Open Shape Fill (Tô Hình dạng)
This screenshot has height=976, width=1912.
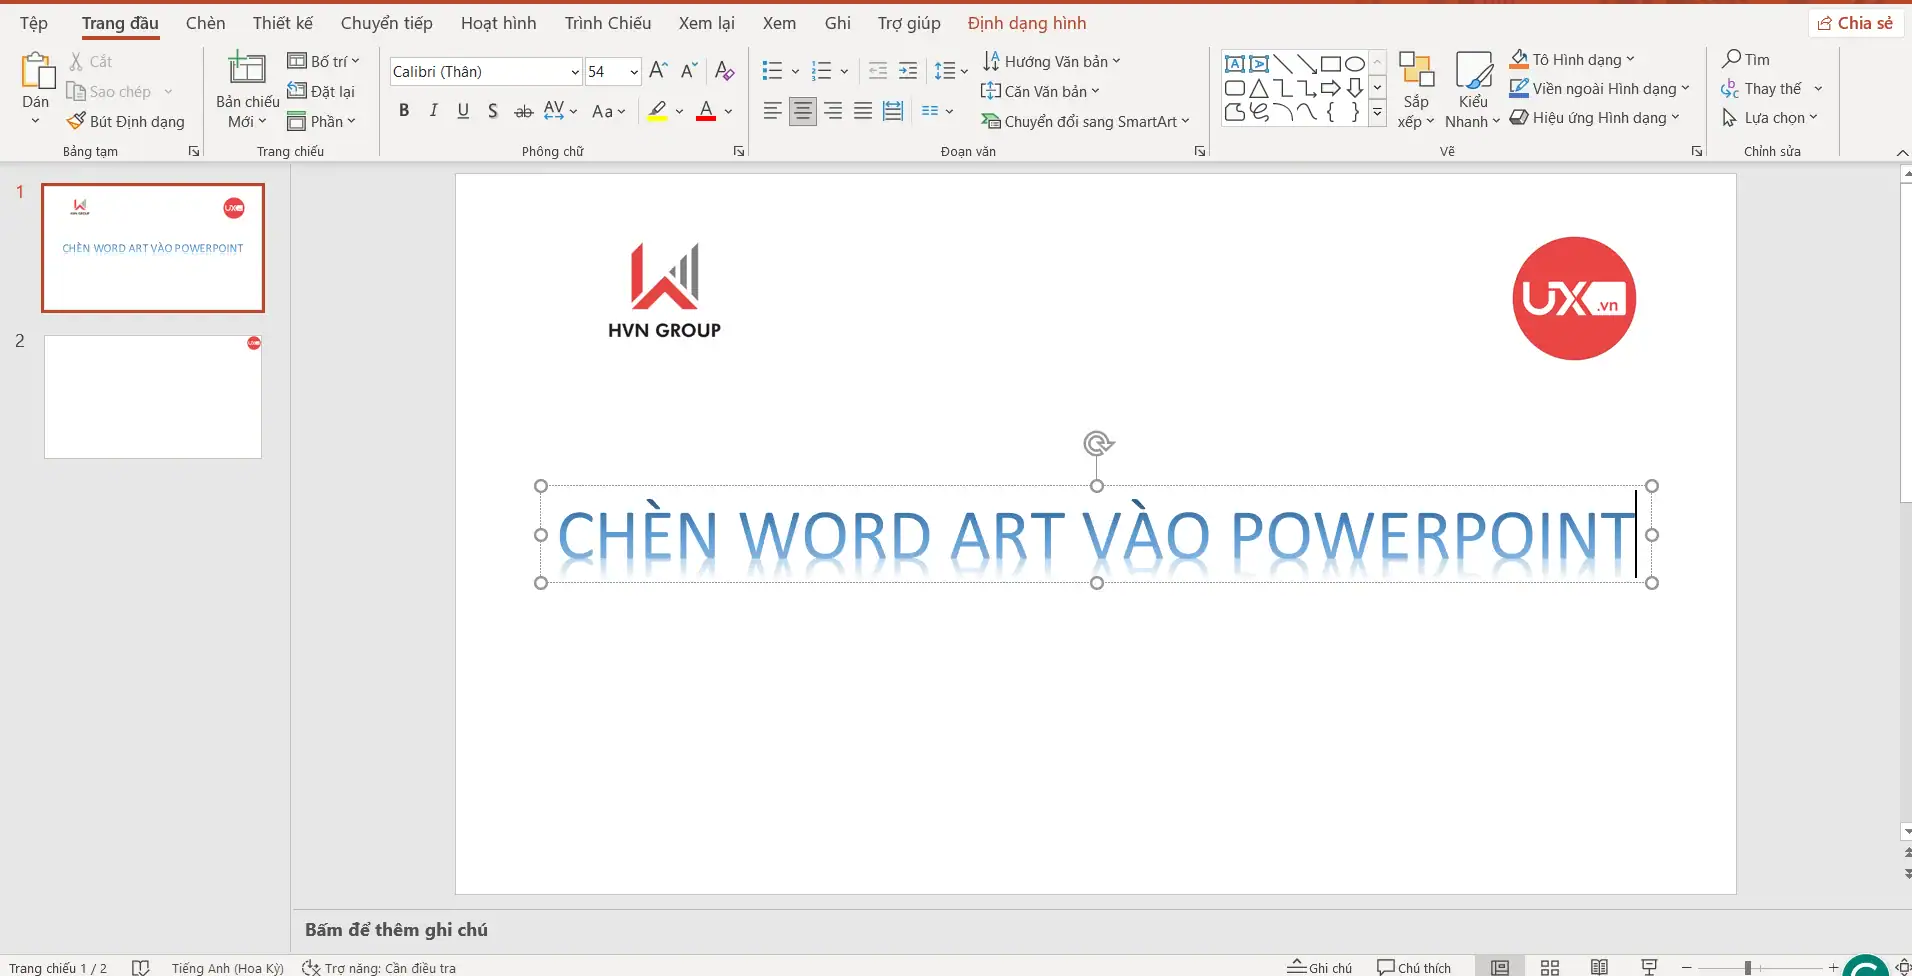[x=1571, y=59]
